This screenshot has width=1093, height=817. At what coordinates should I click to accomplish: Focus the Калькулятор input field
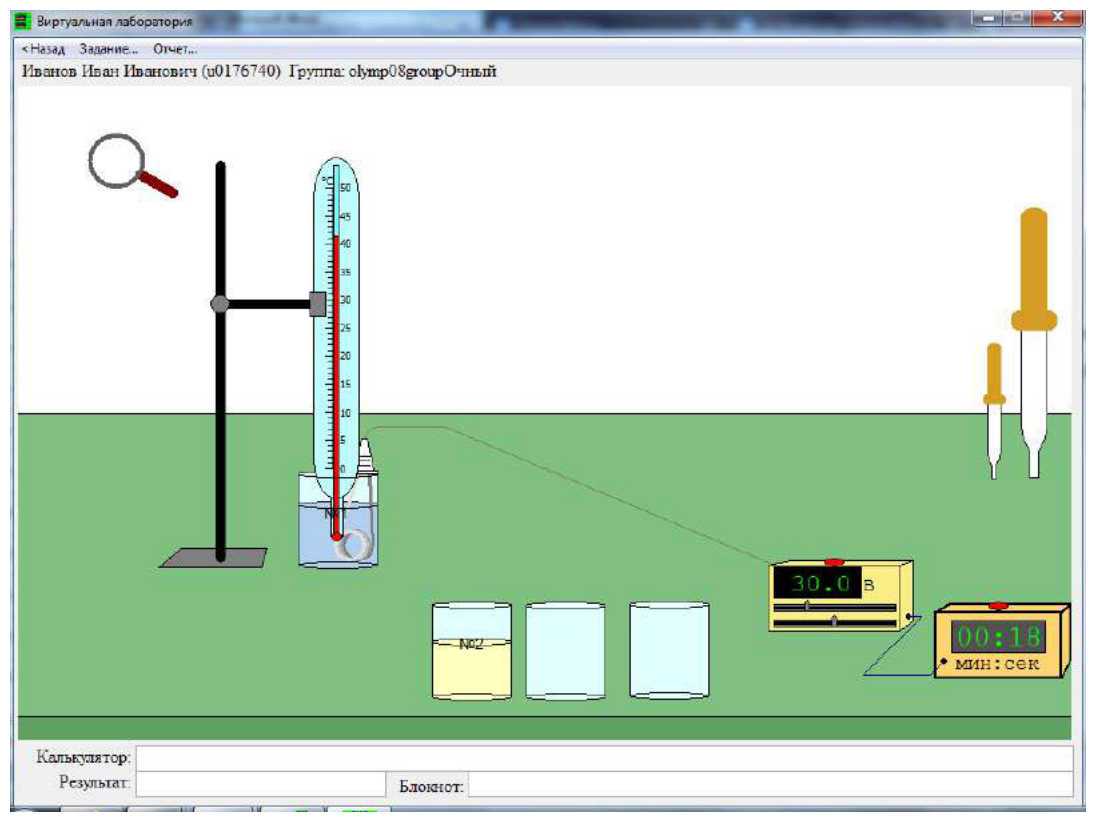pos(604,758)
